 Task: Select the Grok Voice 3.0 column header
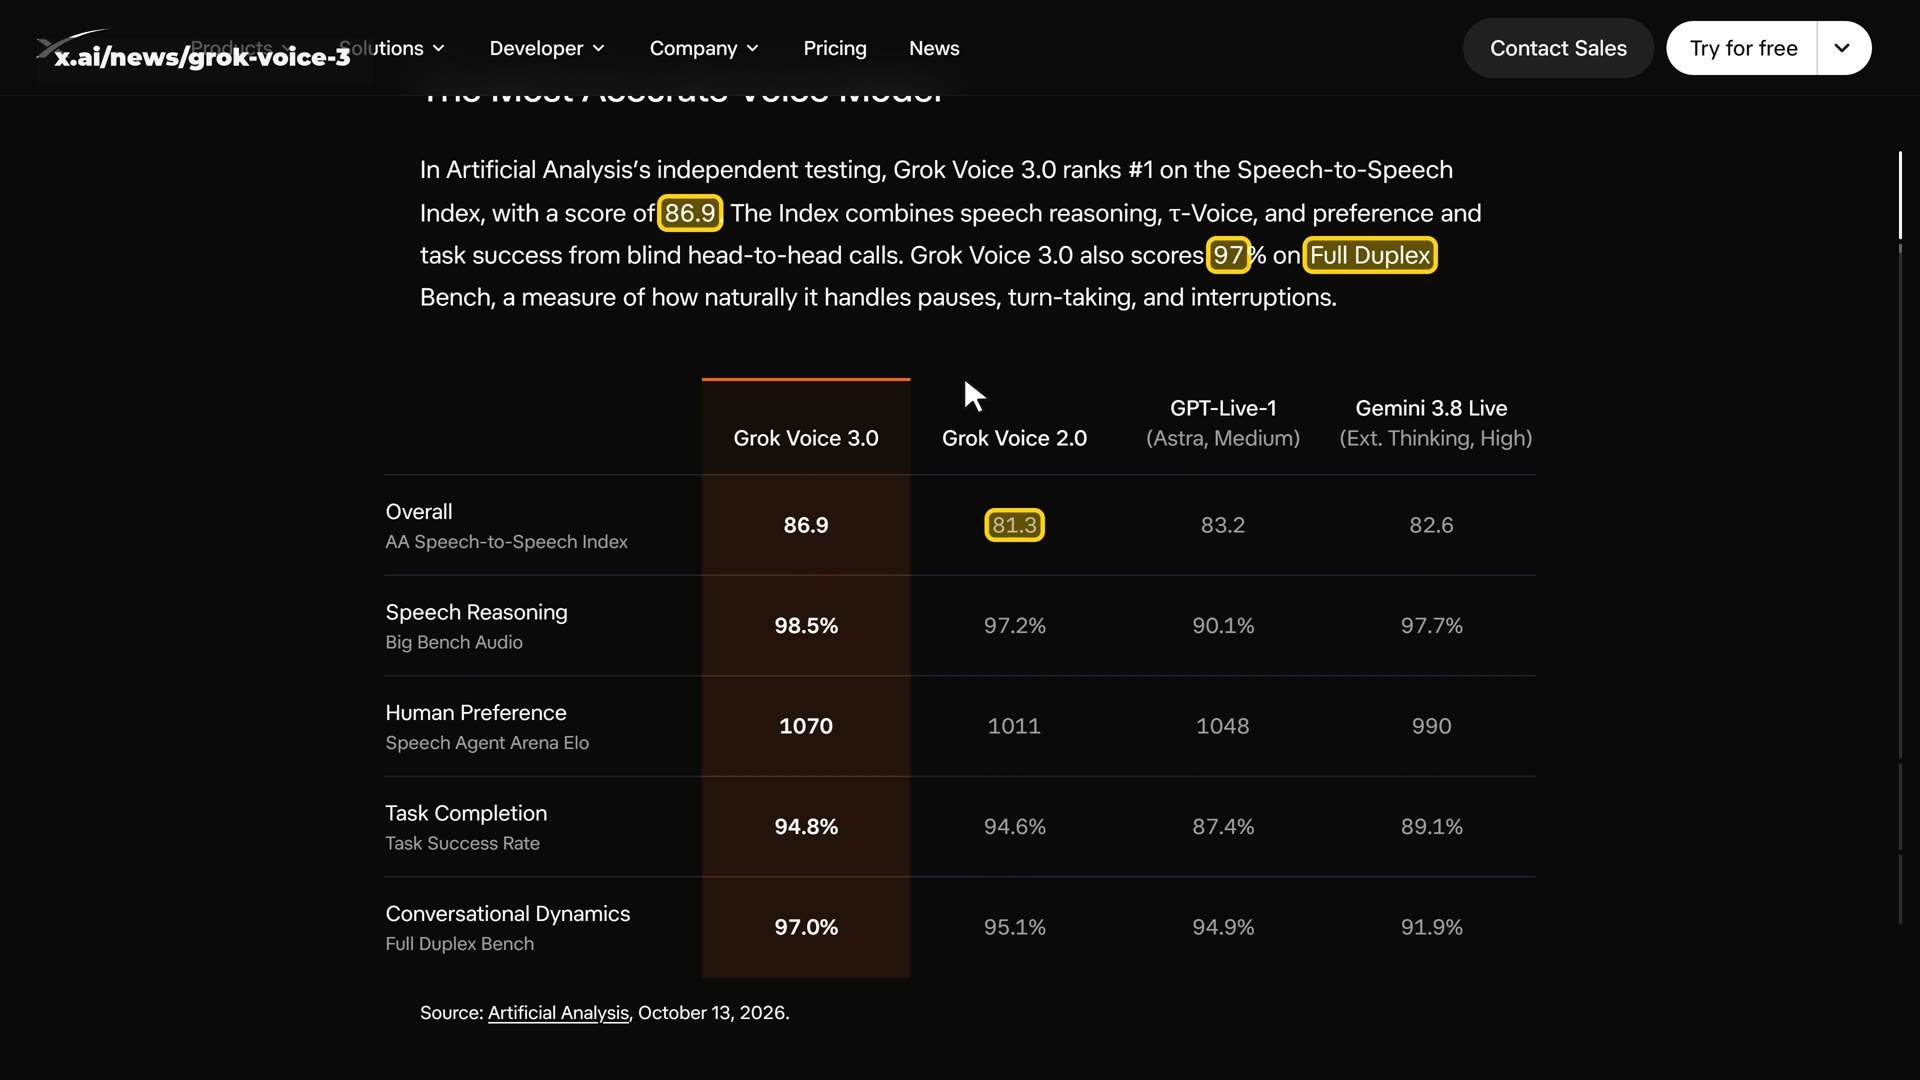pos(806,438)
